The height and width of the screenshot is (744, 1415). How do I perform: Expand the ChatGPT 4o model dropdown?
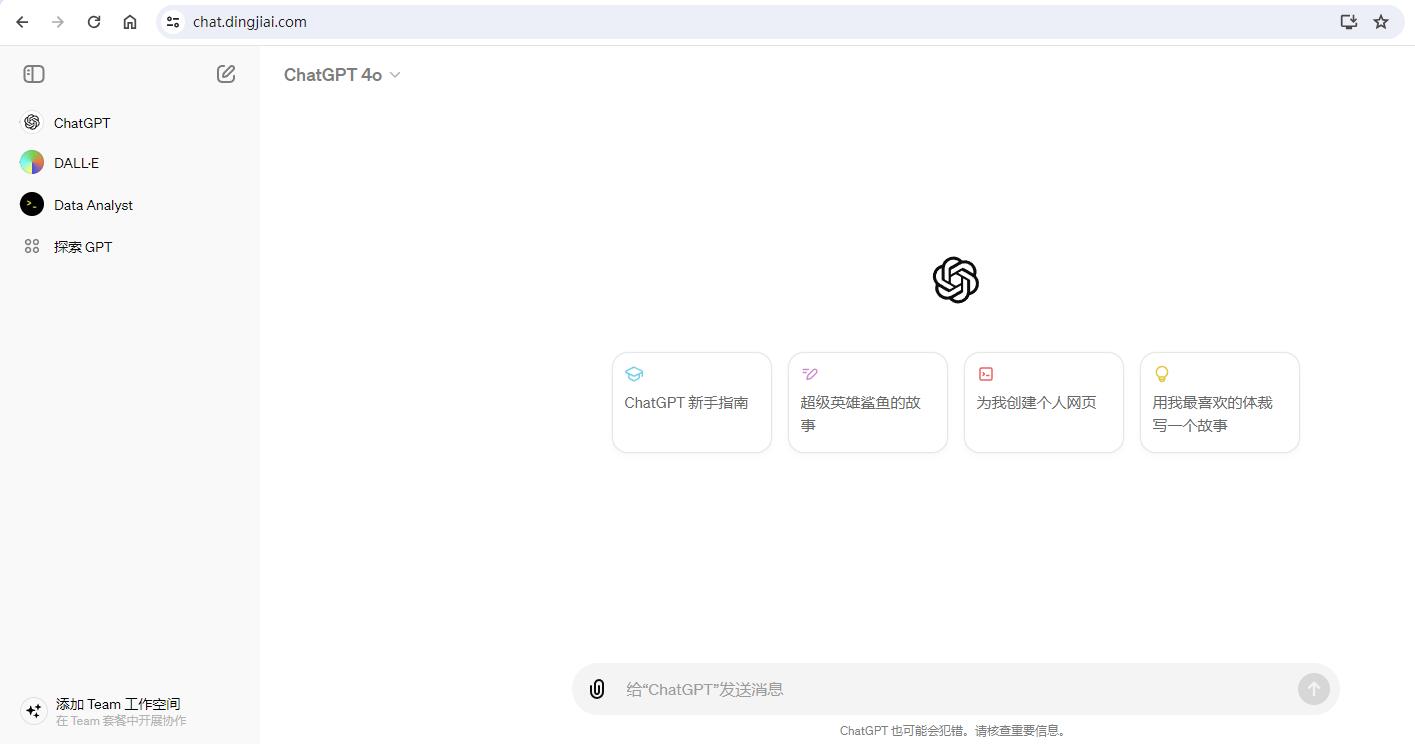click(342, 75)
